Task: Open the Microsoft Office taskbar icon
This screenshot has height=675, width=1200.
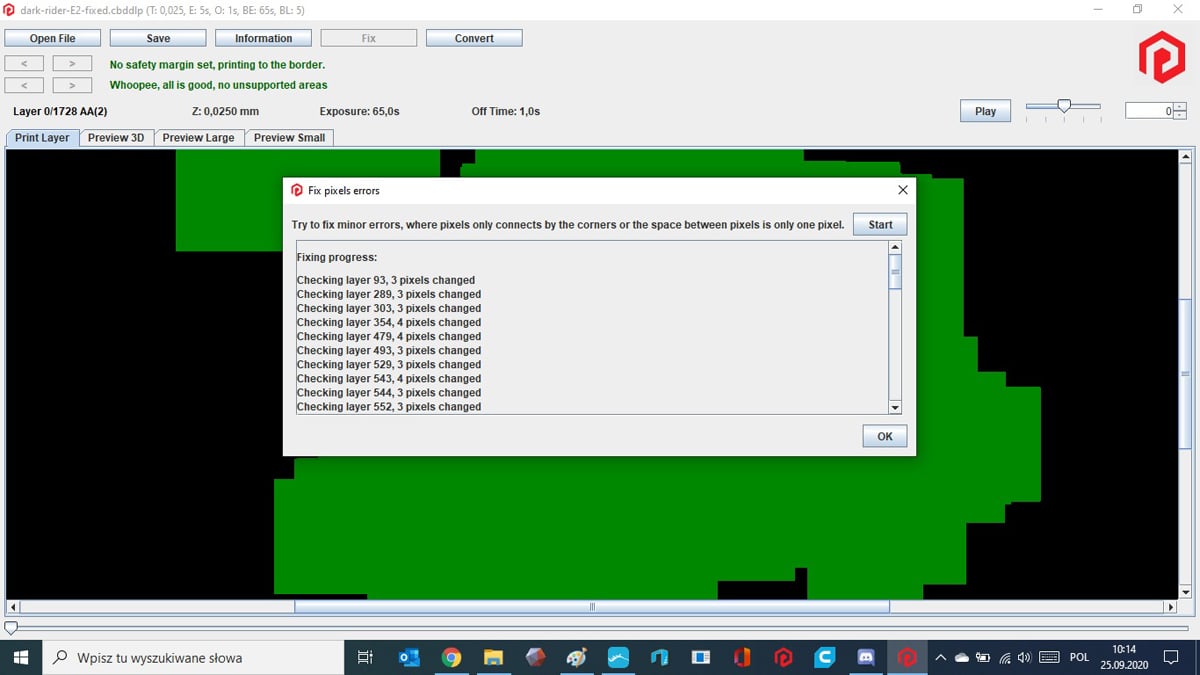Action: 742,657
